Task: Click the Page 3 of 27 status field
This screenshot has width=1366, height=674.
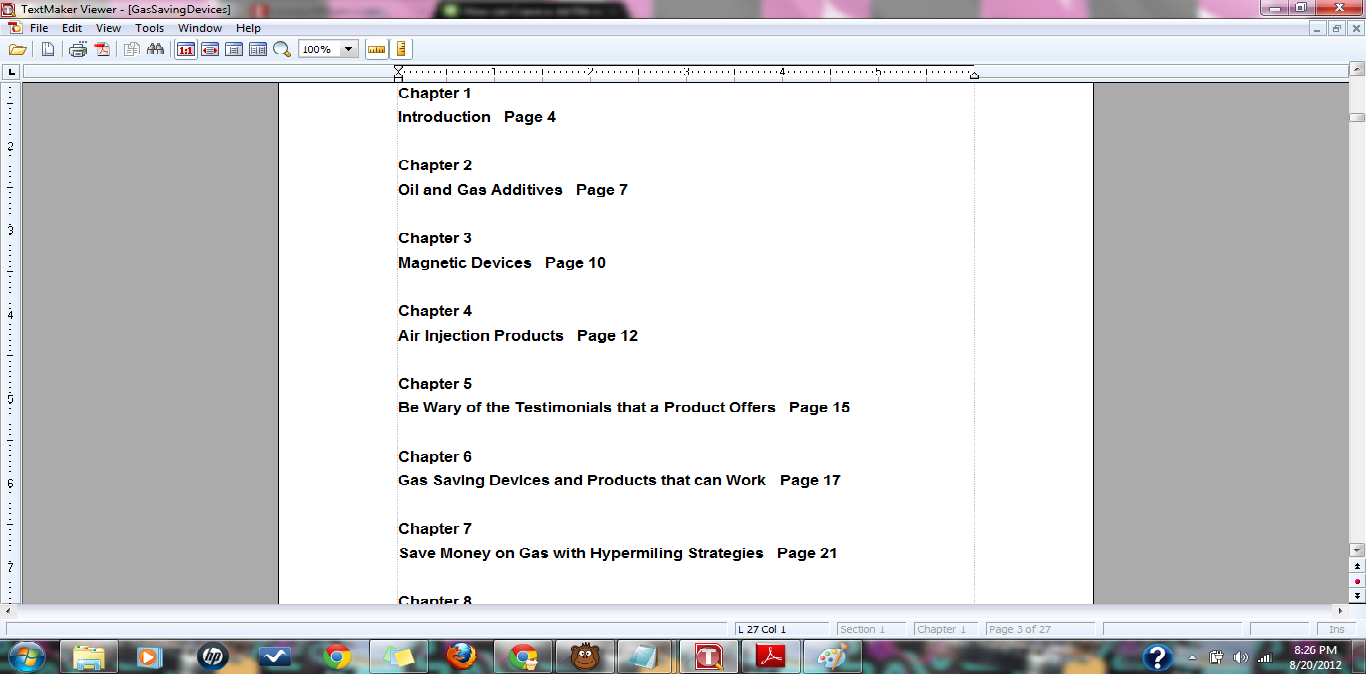Action: click(1019, 629)
